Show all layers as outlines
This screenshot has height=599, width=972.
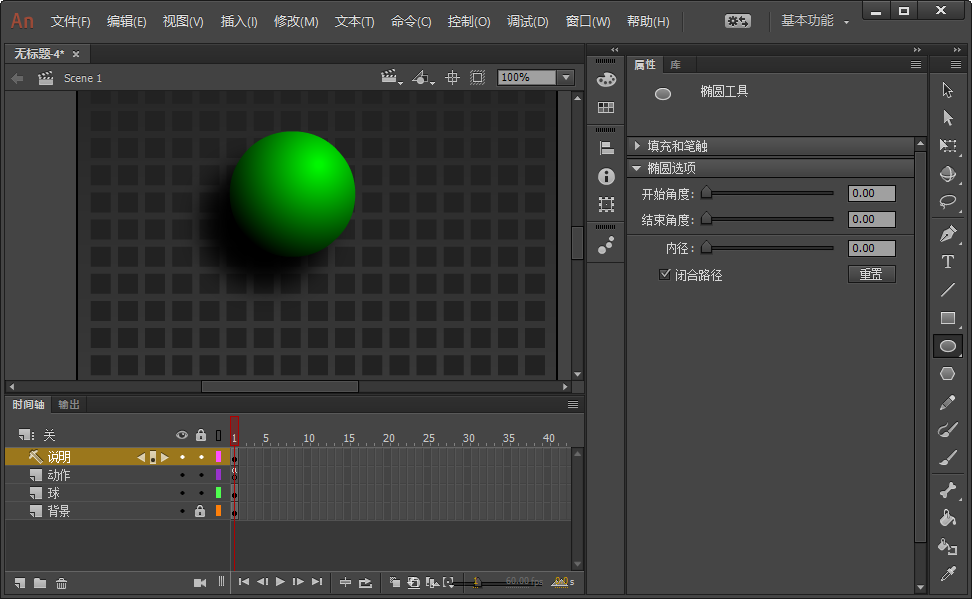point(218,435)
